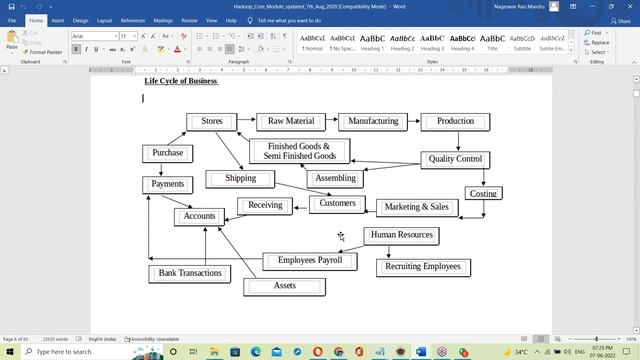Switch to the References tab
Image resolution: width=640 pixels, height=360 pixels.
pyautogui.click(x=133, y=20)
